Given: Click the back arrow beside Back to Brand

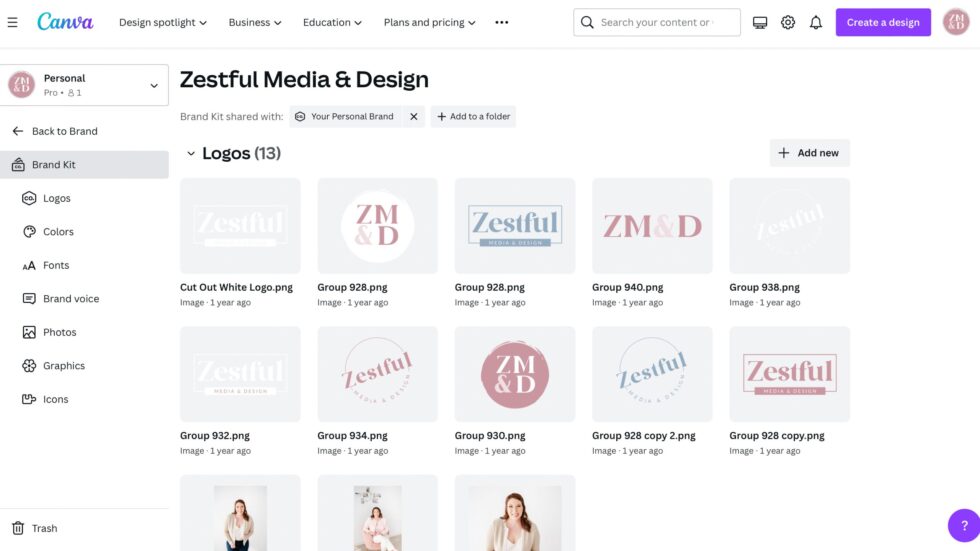Looking at the screenshot, I should [18, 131].
